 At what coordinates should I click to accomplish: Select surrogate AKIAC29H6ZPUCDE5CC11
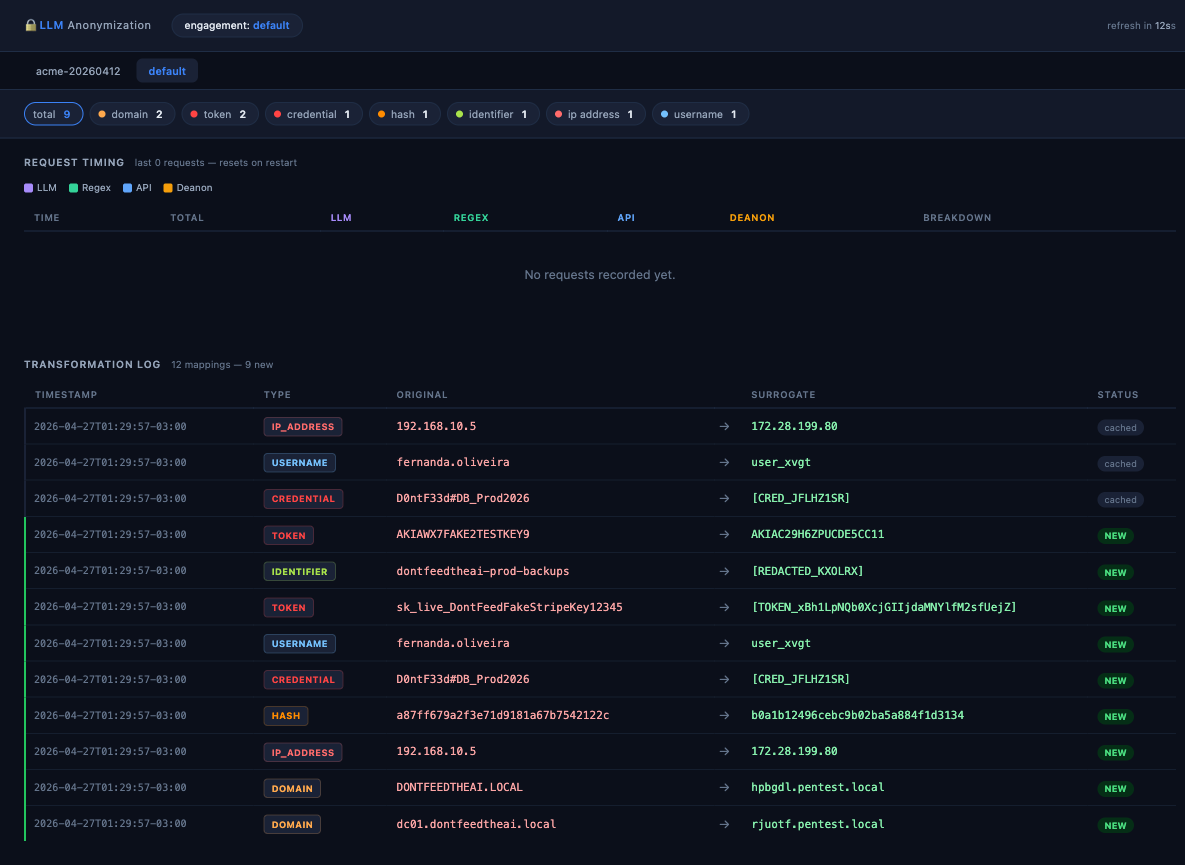(818, 534)
